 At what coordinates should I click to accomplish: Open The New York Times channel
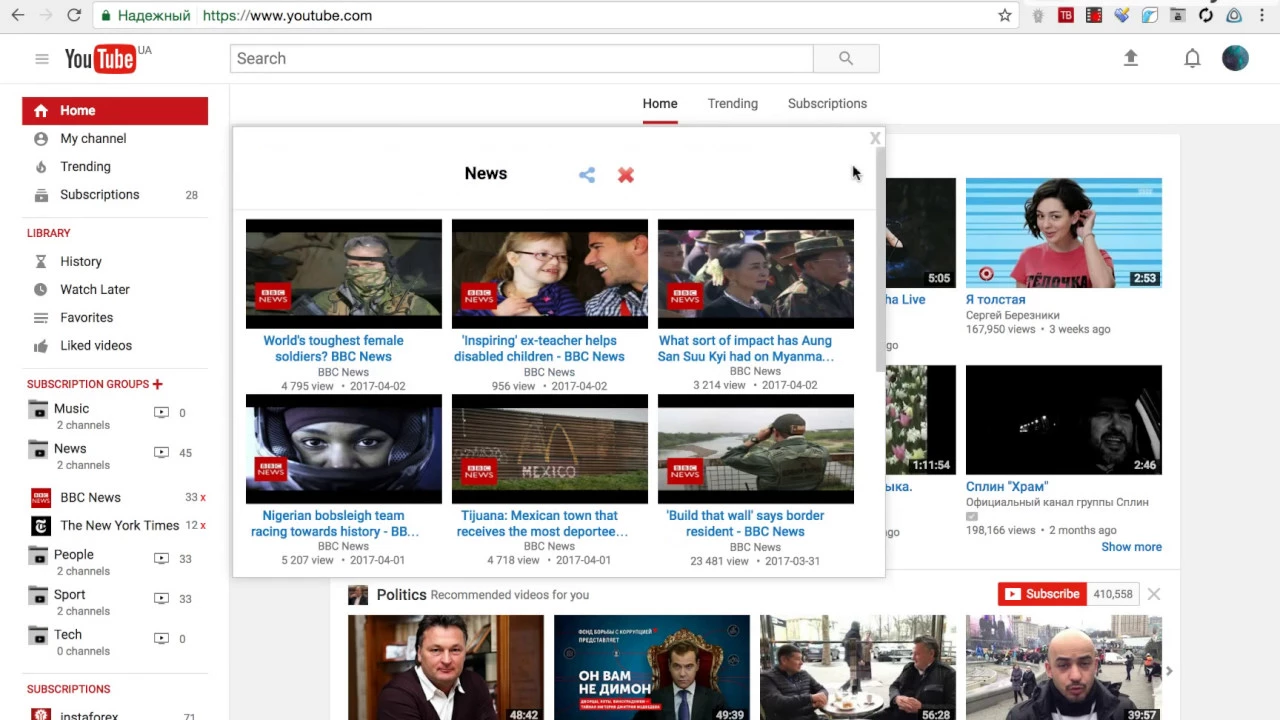[120, 525]
